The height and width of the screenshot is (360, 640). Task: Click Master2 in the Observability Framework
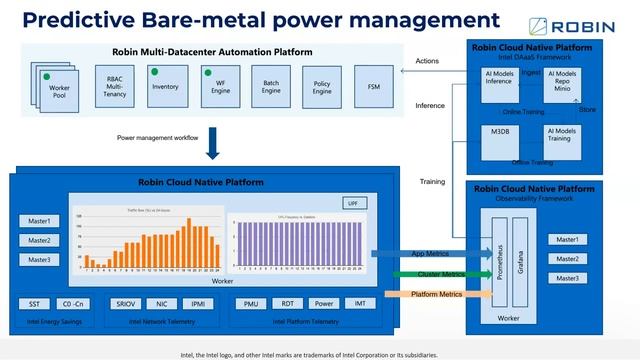point(568,258)
